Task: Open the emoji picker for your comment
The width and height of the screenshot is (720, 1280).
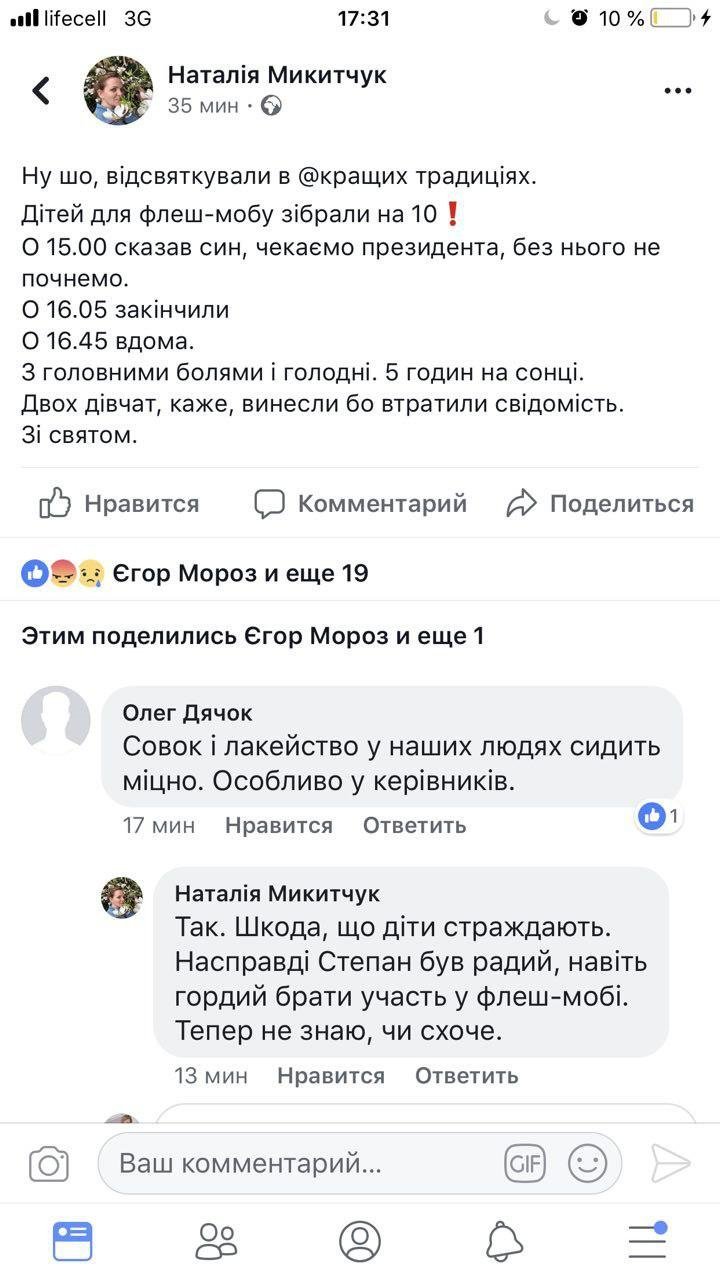Action: pos(590,1163)
